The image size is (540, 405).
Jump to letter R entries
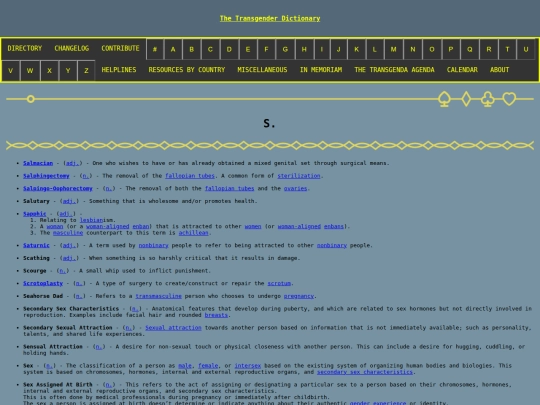coord(489,49)
